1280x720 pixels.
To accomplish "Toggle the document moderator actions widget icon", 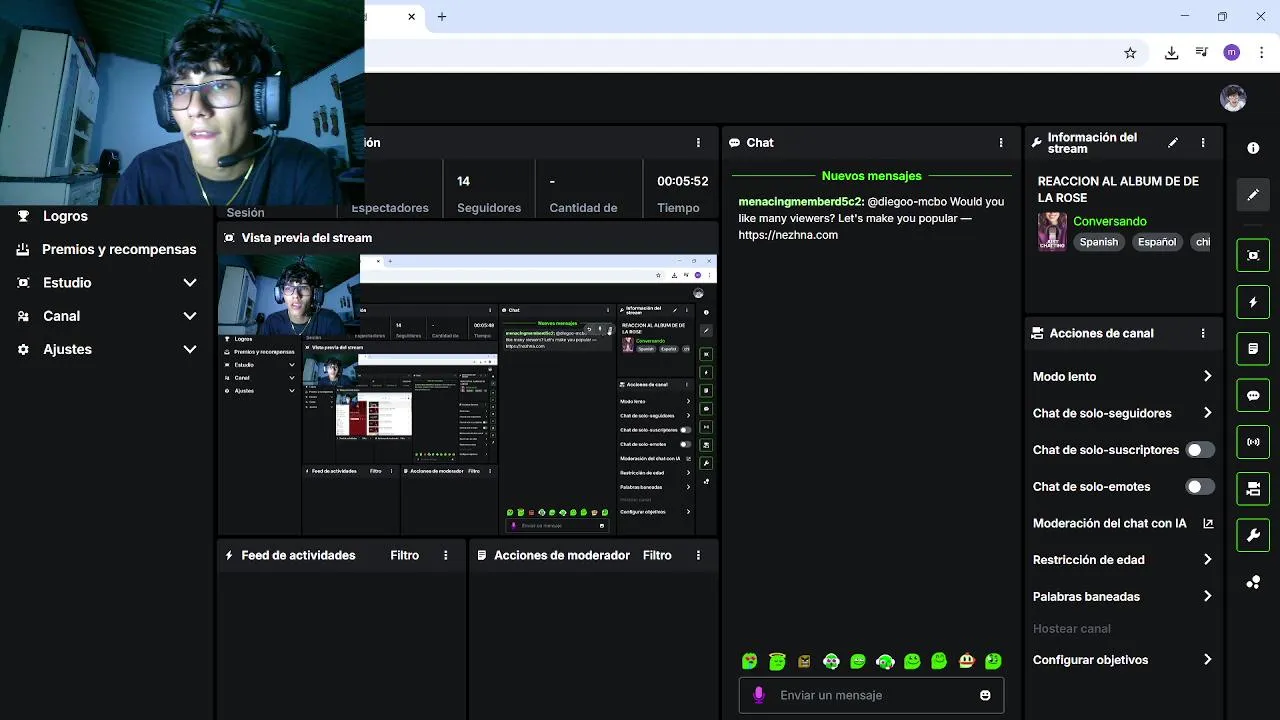I will (x=1253, y=349).
